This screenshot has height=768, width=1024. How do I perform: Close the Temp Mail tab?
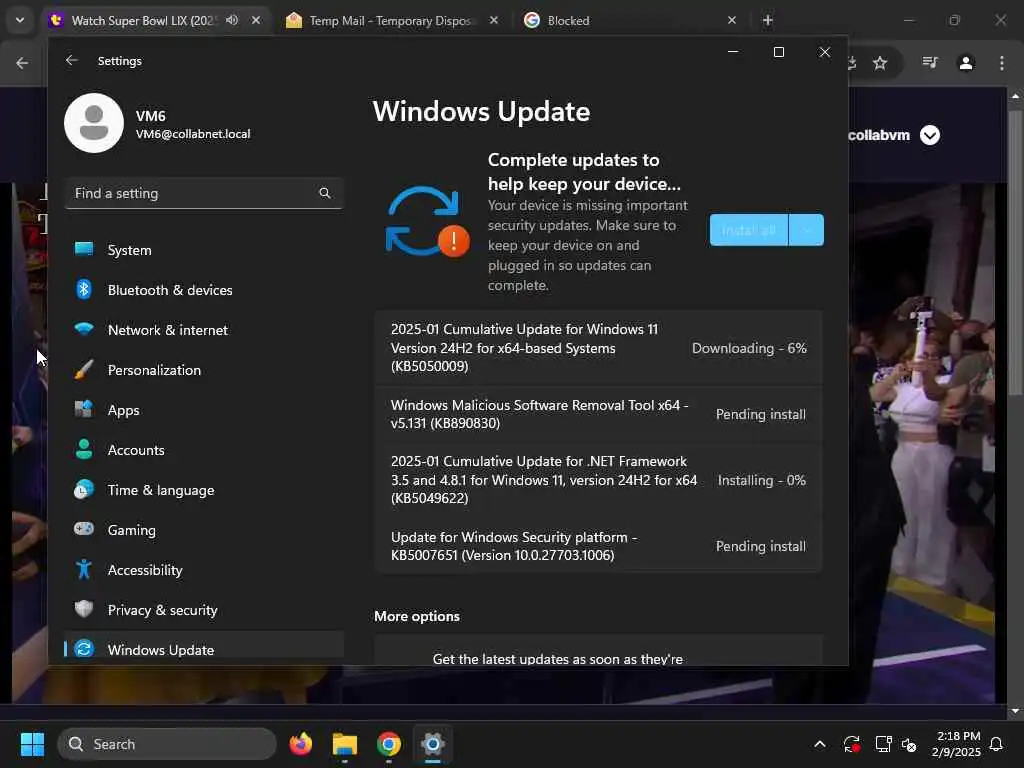494,20
